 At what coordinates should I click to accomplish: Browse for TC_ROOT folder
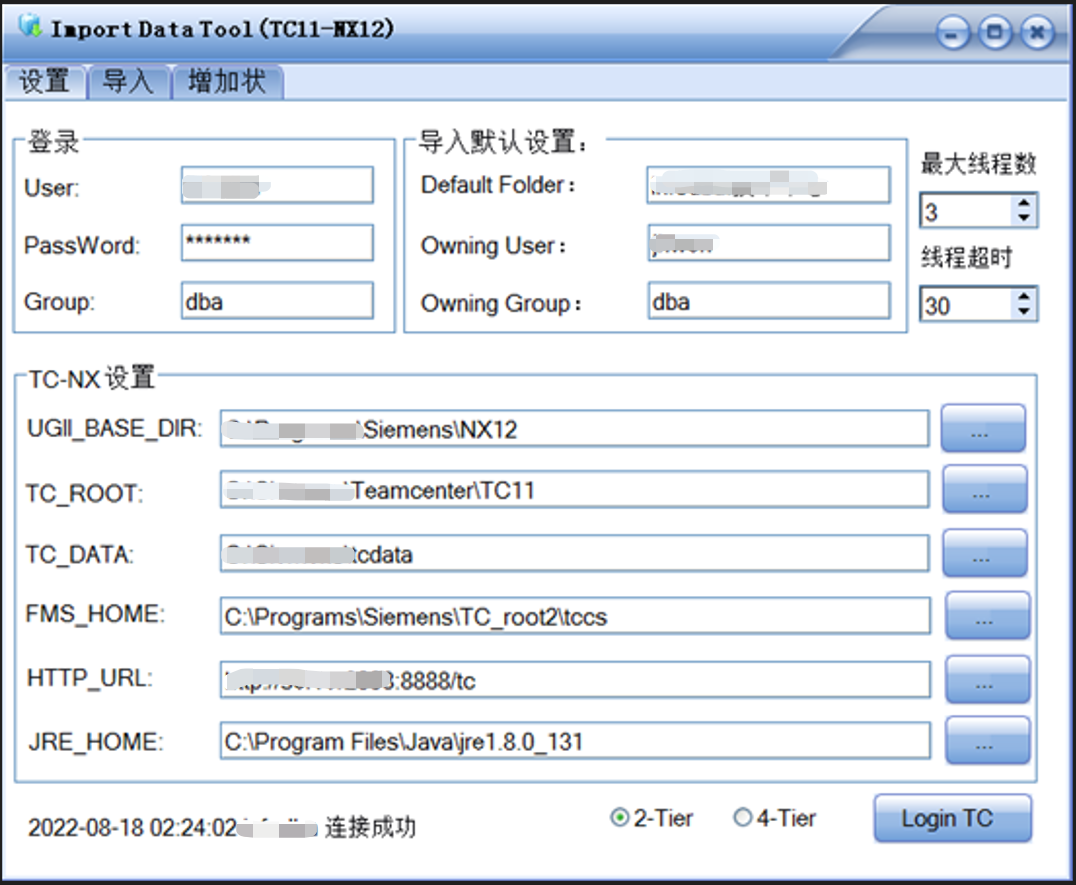tap(985, 489)
